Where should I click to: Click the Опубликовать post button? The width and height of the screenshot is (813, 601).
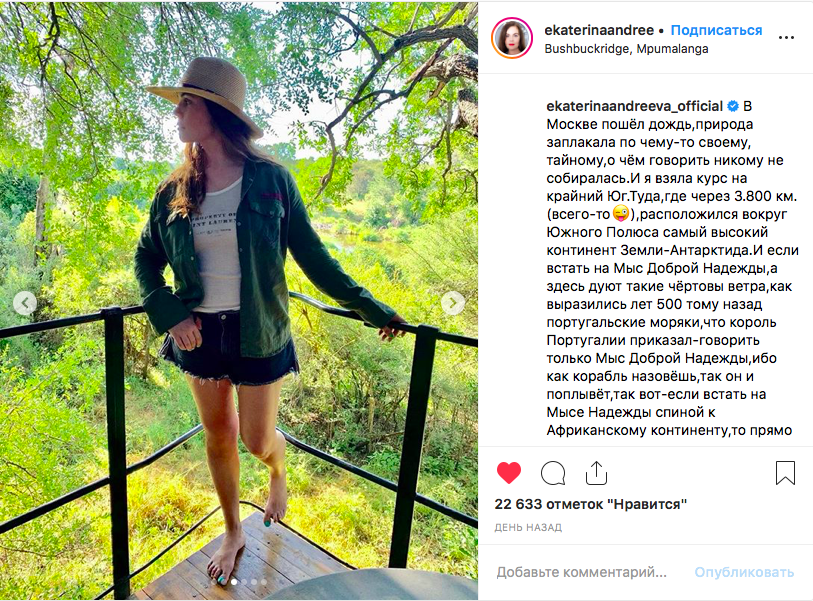pyautogui.click(x=744, y=572)
